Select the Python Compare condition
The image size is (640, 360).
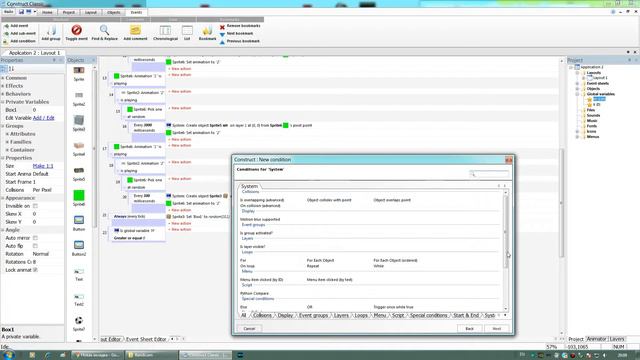pos(254,293)
